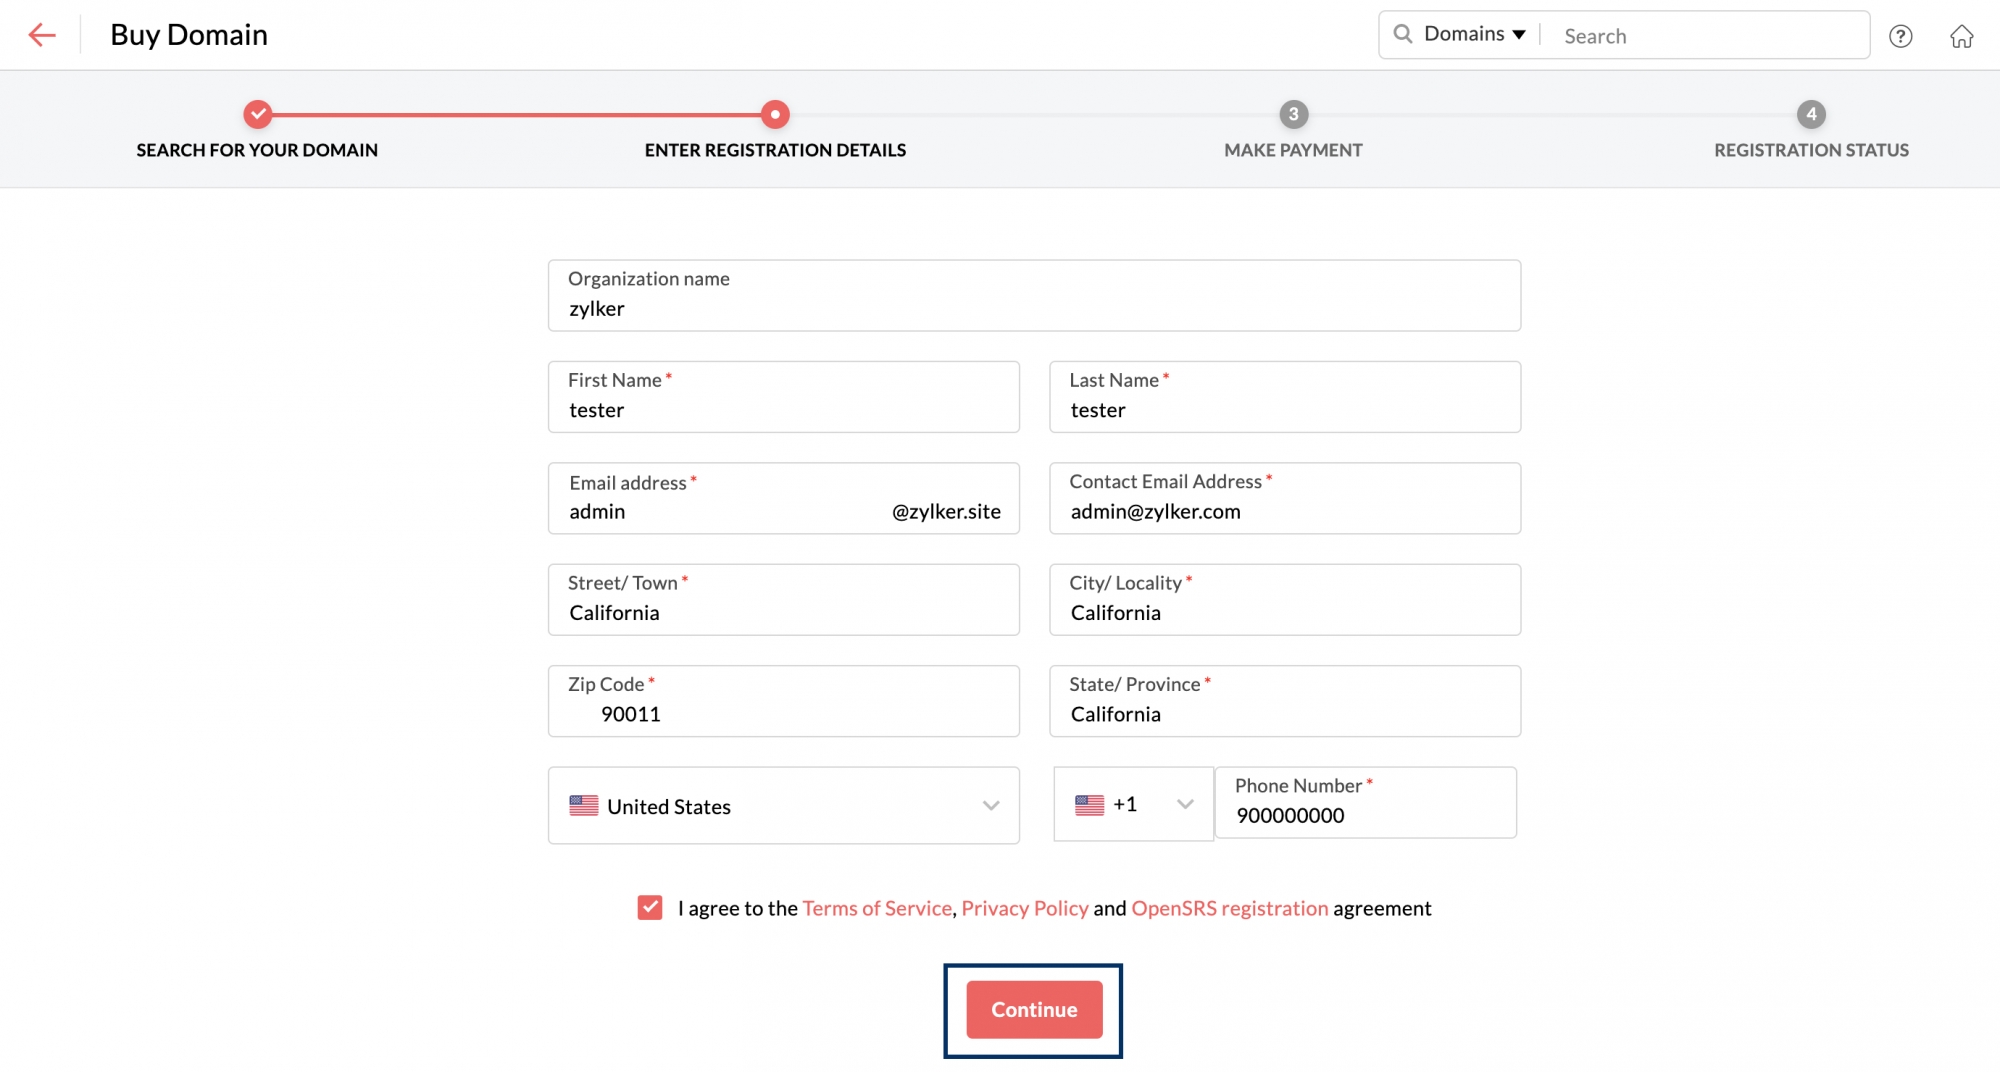The image size is (2000, 1072).
Task: Click the Phone Number field
Action: click(1365, 814)
